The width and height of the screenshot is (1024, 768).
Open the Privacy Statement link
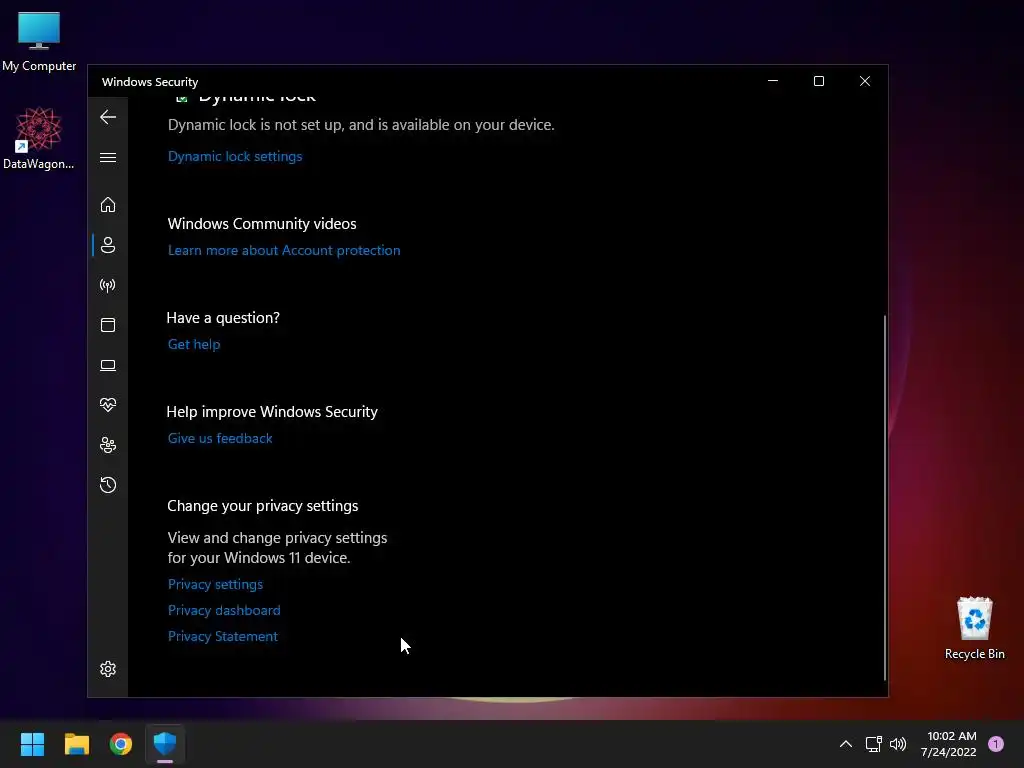(x=223, y=636)
